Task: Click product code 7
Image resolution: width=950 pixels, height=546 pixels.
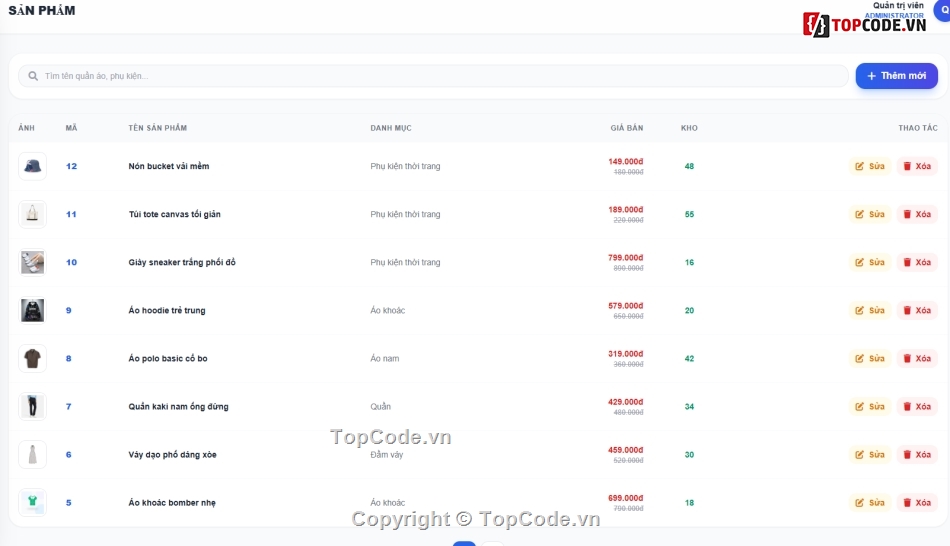Action: [x=68, y=407]
